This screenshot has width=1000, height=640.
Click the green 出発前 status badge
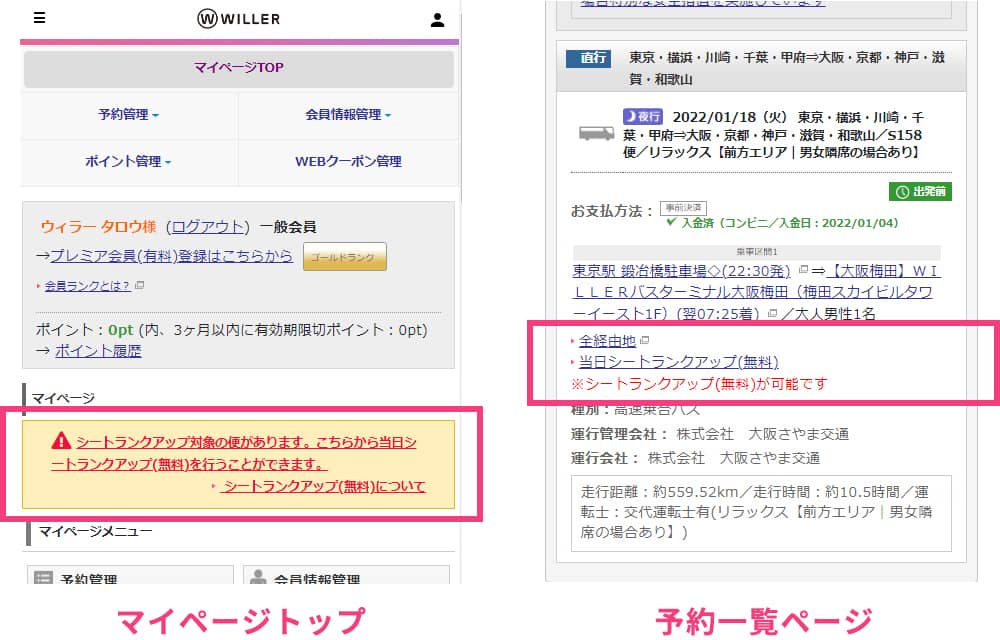coord(920,191)
